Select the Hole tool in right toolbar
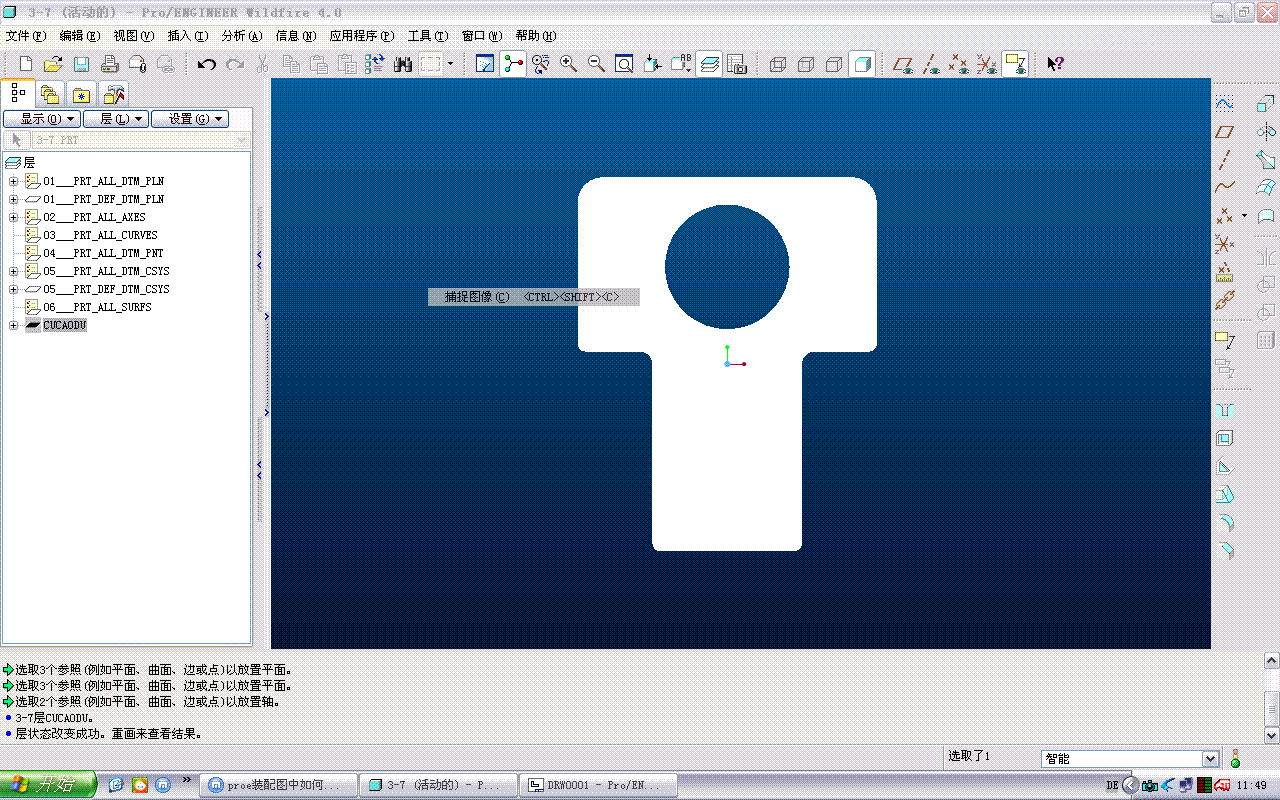 [1224, 410]
